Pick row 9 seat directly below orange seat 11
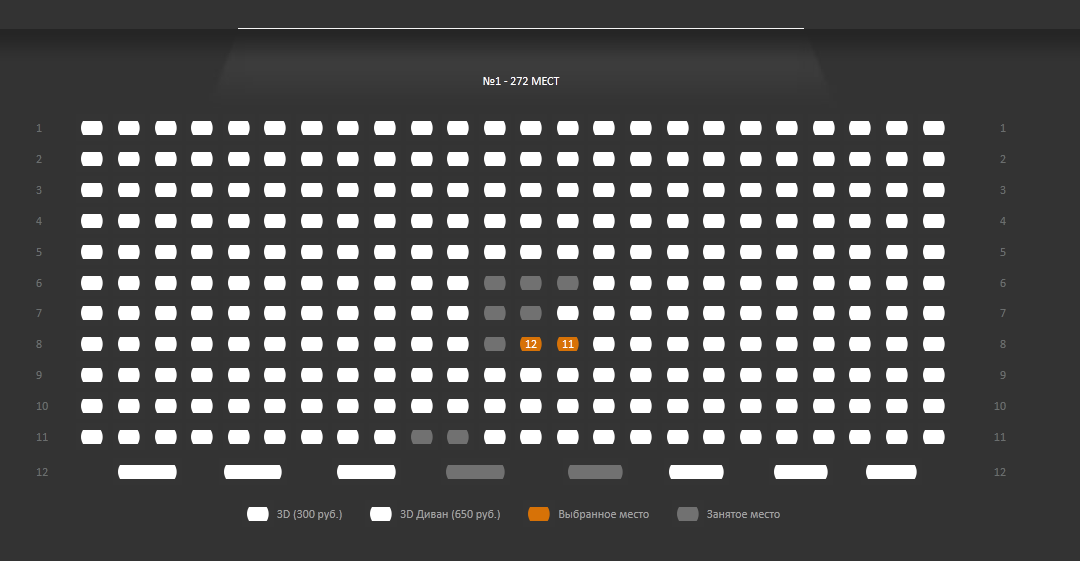This screenshot has width=1080, height=561. pos(568,375)
